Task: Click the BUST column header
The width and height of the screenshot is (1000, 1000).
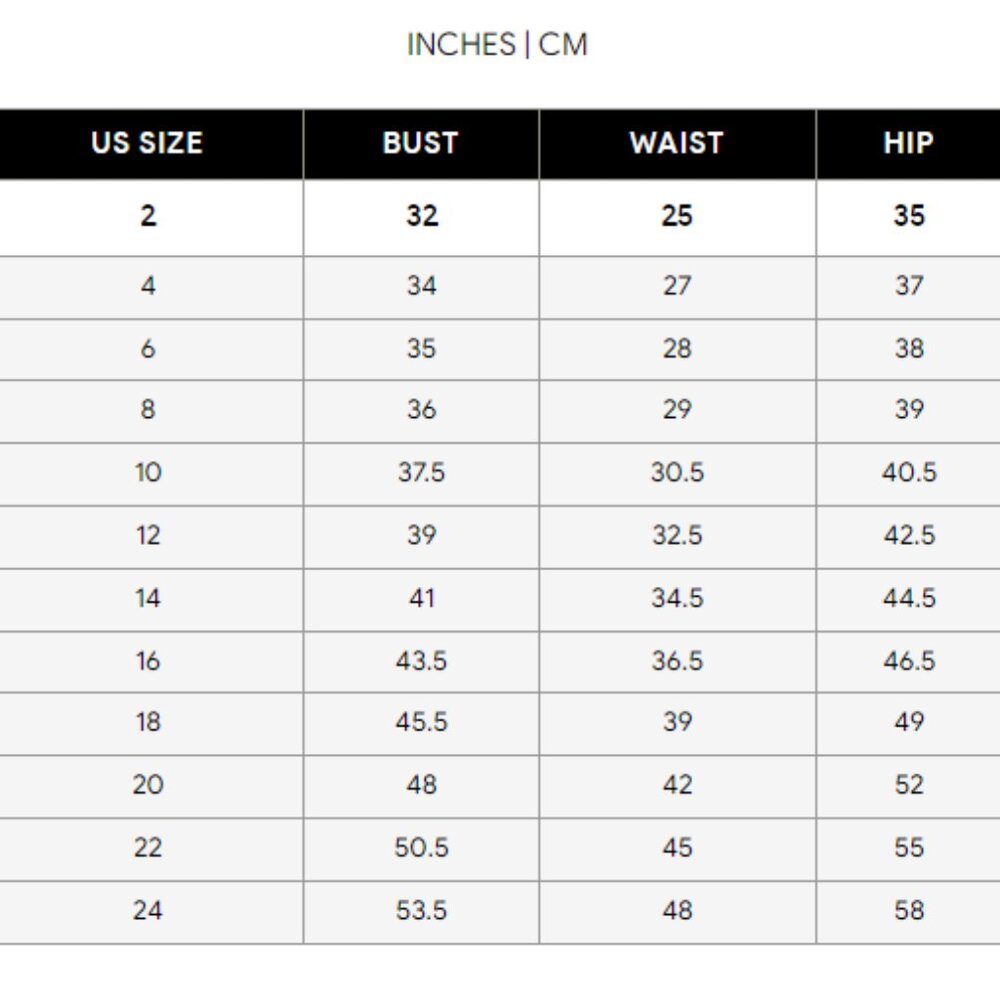Action: [x=420, y=143]
